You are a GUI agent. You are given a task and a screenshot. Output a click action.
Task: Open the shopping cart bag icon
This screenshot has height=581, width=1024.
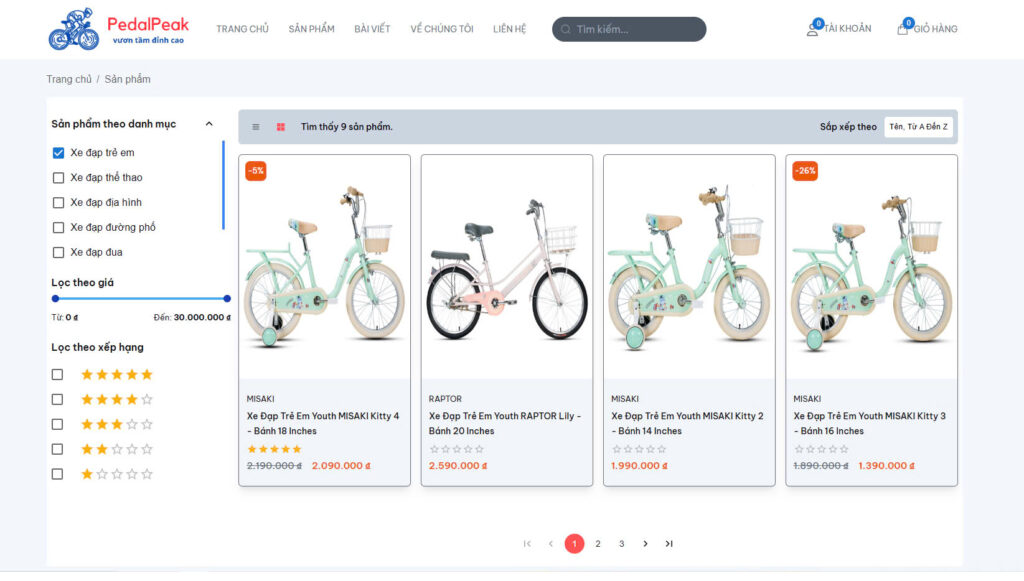coord(902,29)
